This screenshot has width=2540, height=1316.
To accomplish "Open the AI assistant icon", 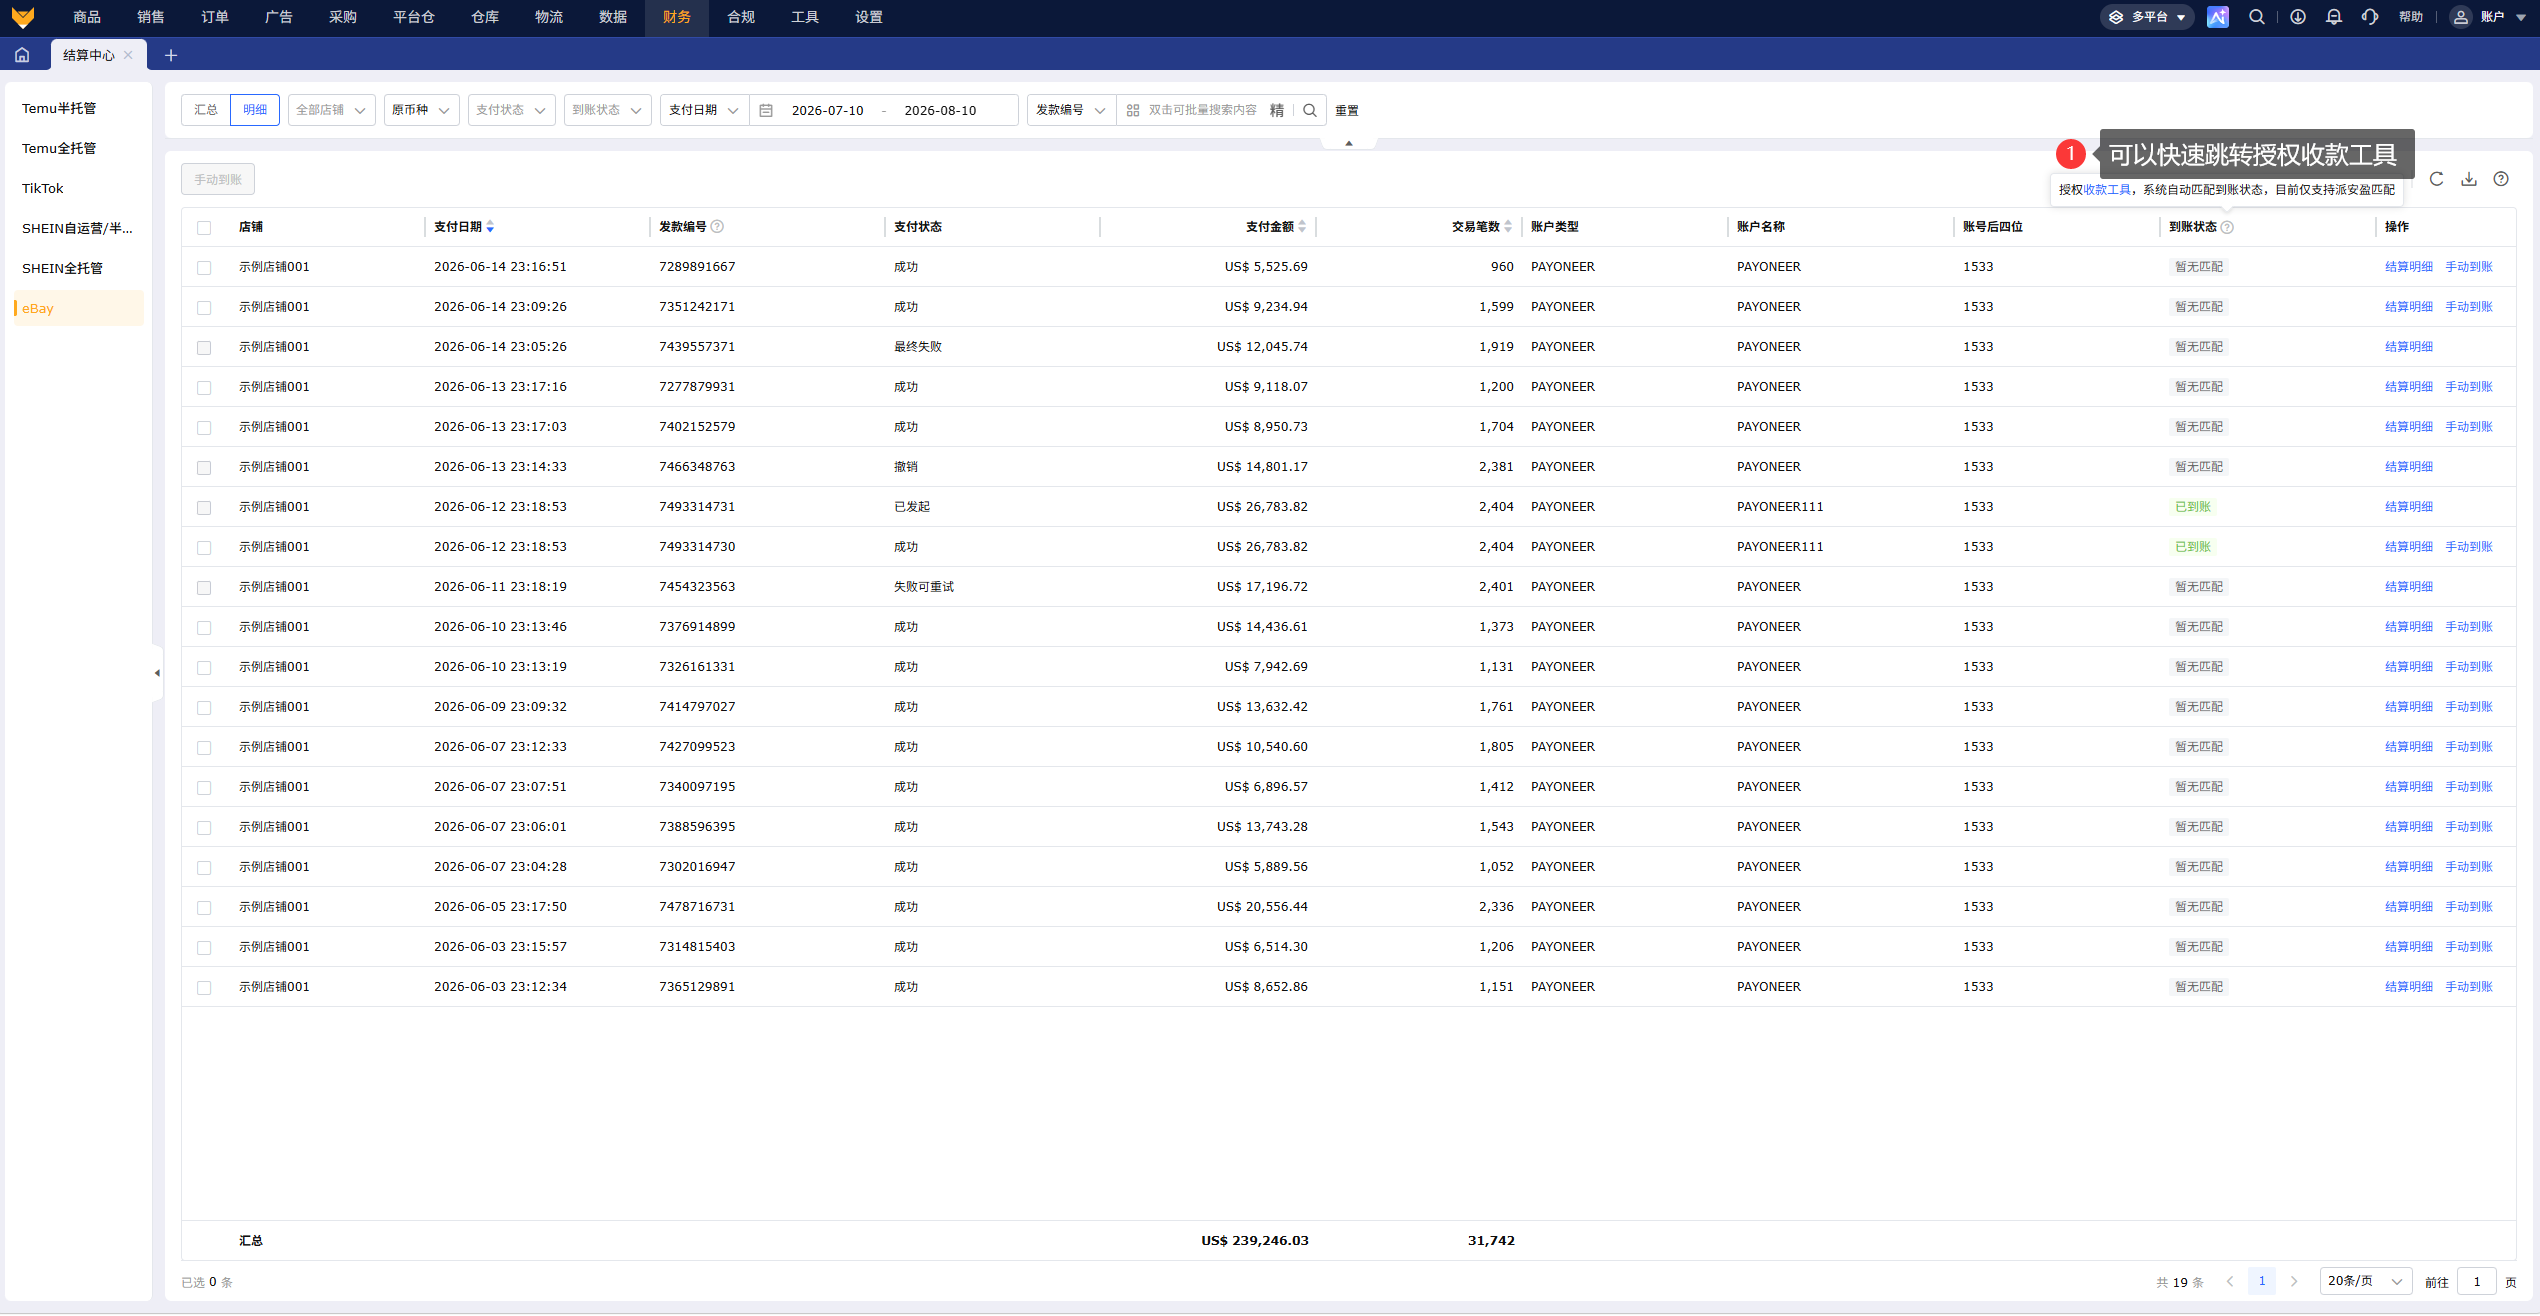I will coord(2217,17).
